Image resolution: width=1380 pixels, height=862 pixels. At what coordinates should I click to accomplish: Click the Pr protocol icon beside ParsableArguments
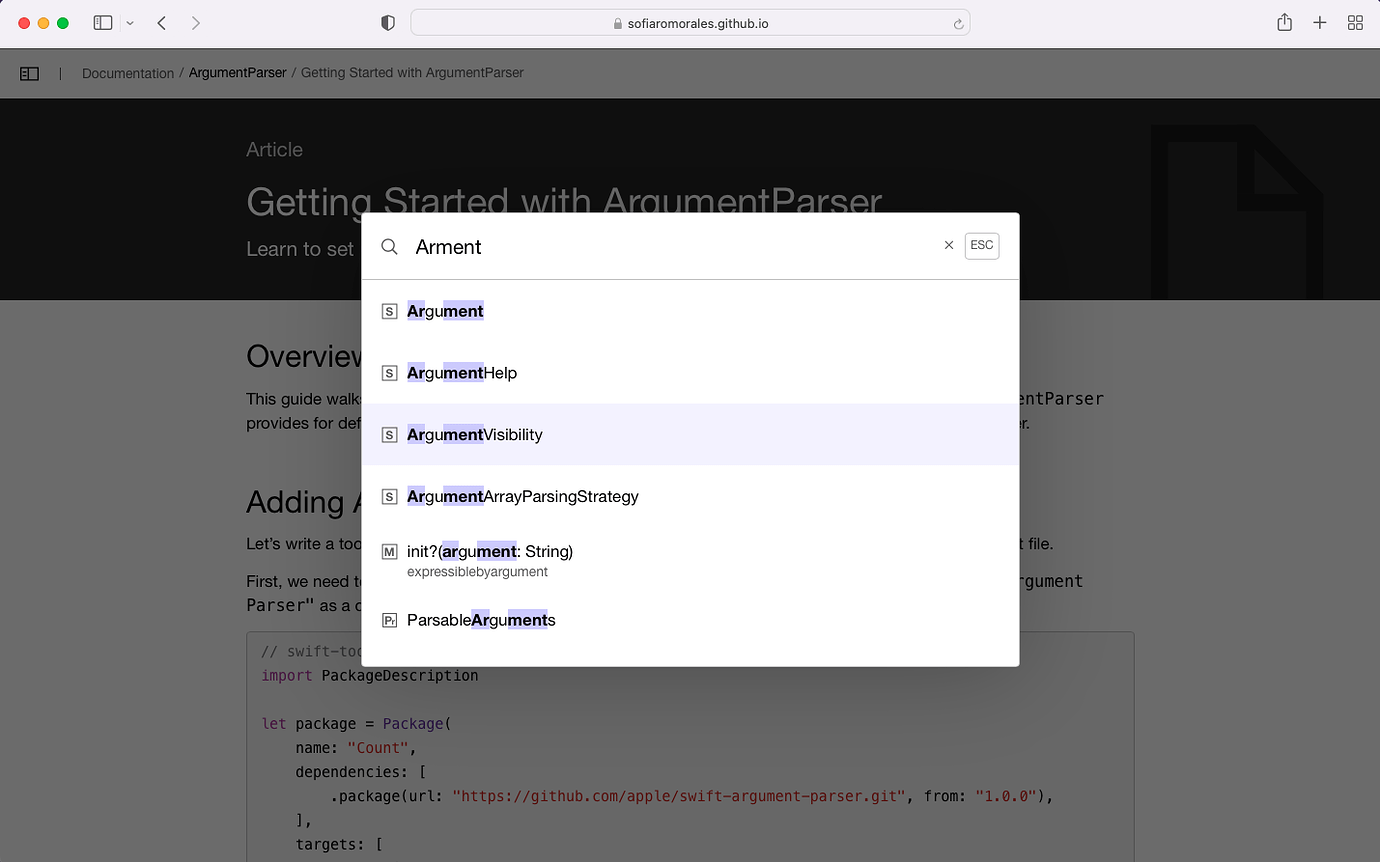[x=389, y=620]
